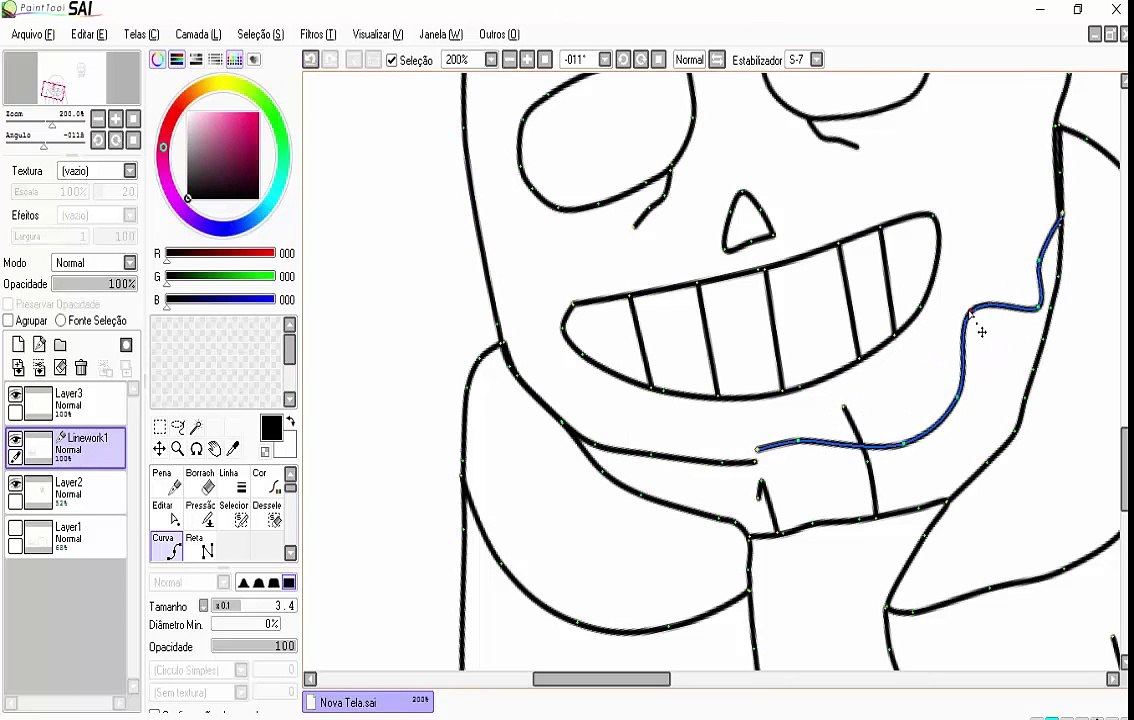Open Seleção menu in menu bar
The height and width of the screenshot is (720, 1134).
[260, 34]
